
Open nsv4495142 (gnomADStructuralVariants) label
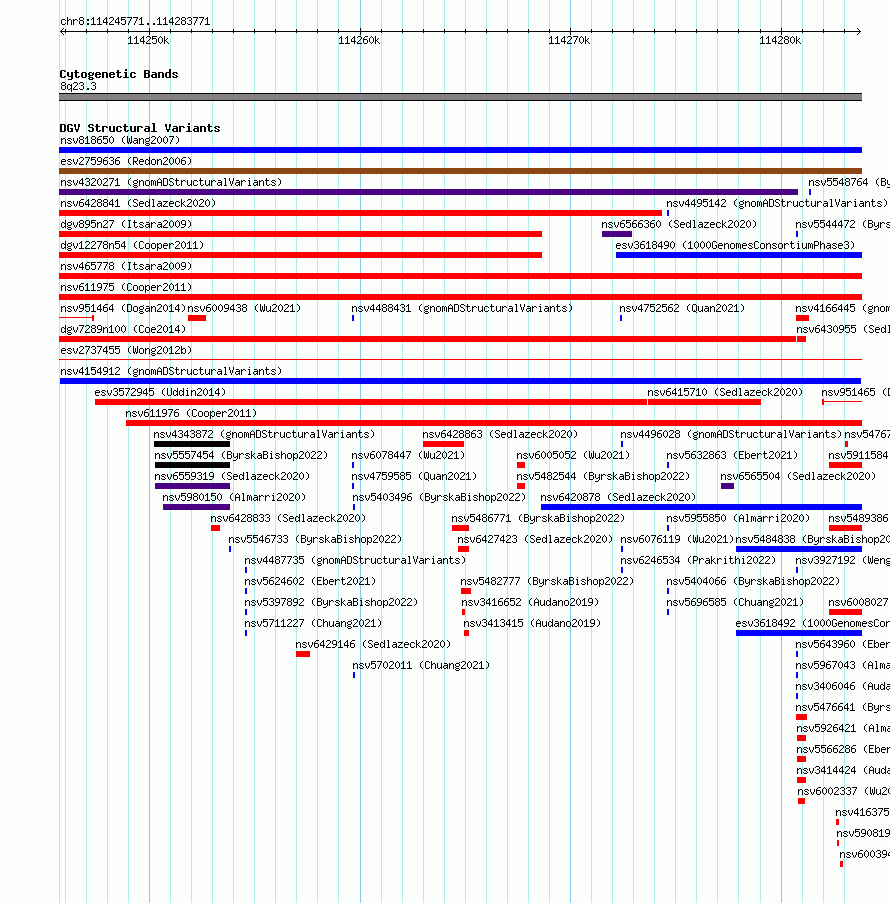pyautogui.click(x=777, y=203)
